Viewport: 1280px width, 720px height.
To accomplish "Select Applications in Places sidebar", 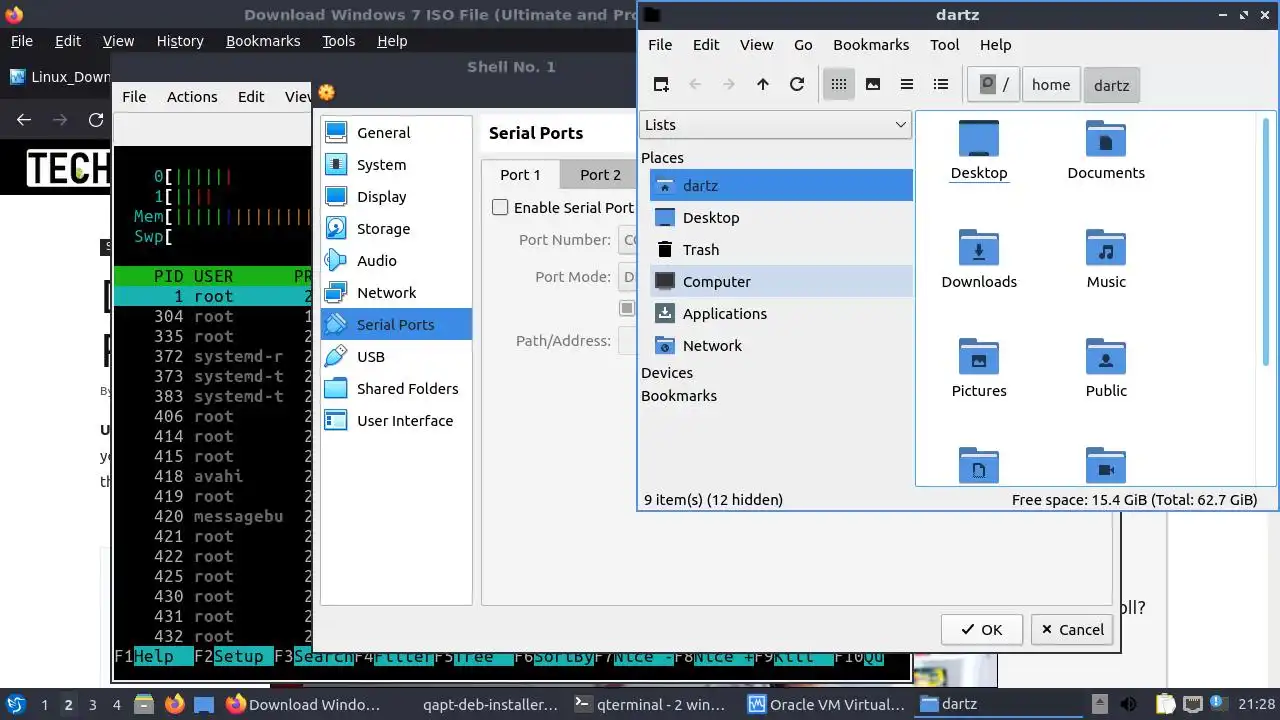I will pos(781,313).
